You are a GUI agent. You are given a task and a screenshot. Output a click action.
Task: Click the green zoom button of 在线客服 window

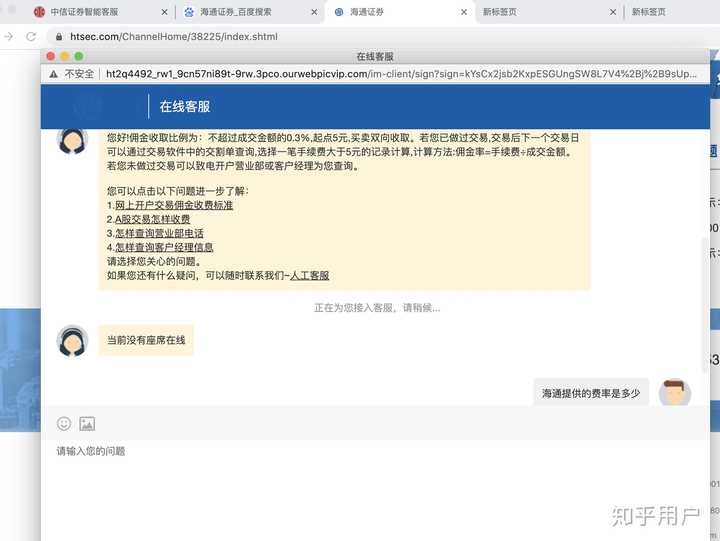79,56
